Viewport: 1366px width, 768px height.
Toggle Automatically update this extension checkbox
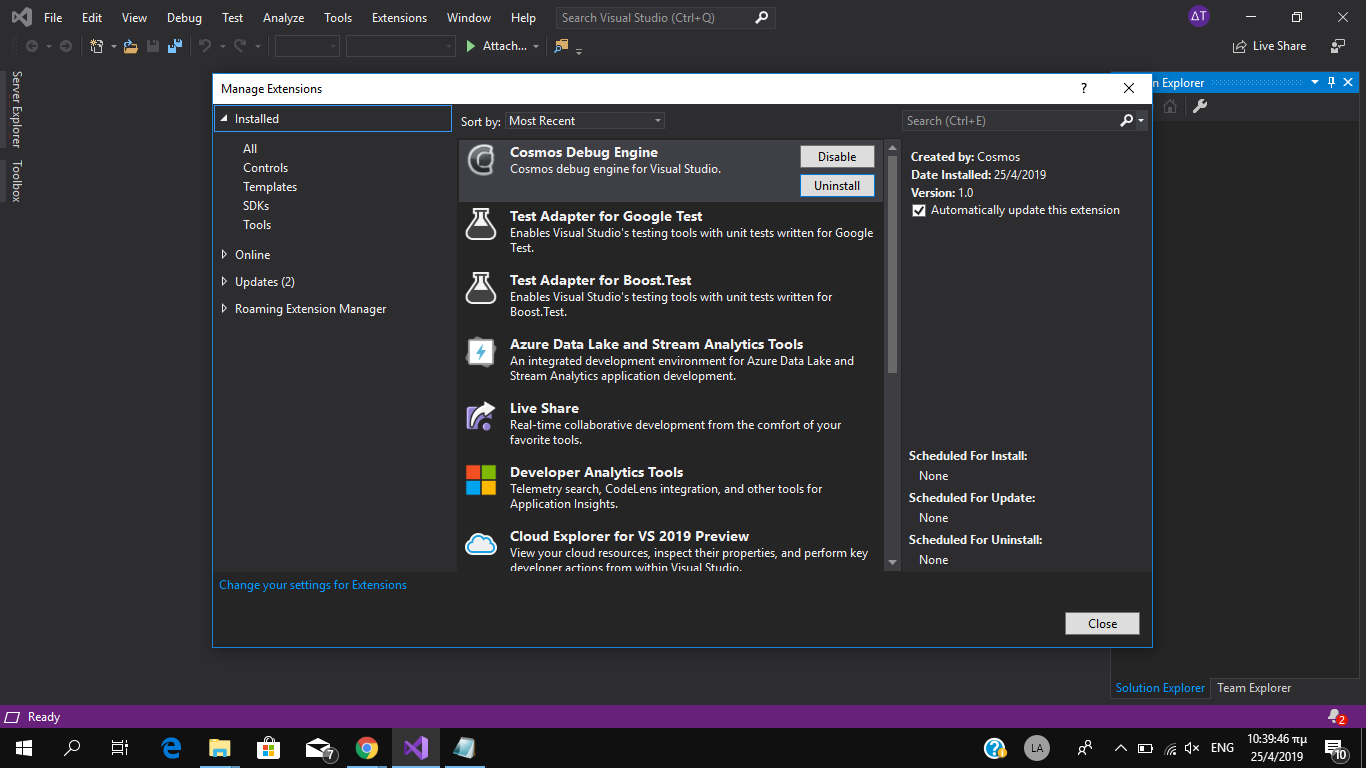[919, 211]
